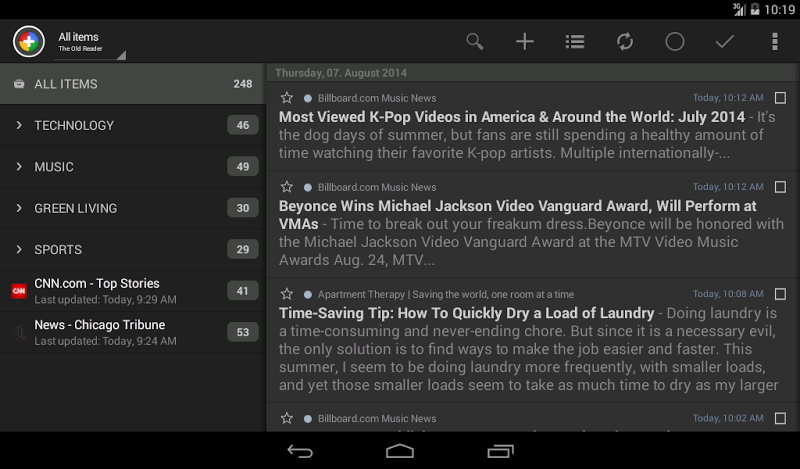The image size is (800, 469).
Task: Toggle unread dot on 10:02 AM article
Action: click(x=308, y=418)
